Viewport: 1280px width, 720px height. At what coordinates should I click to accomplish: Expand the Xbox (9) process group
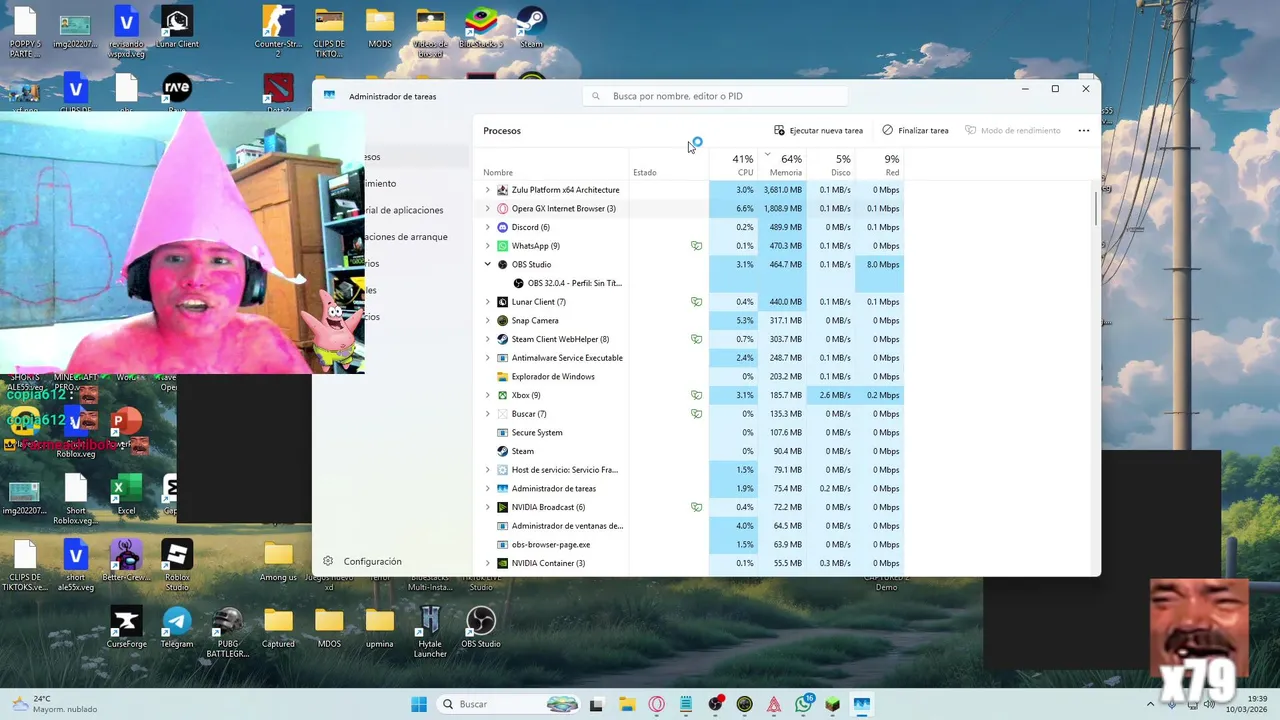pyautogui.click(x=488, y=395)
